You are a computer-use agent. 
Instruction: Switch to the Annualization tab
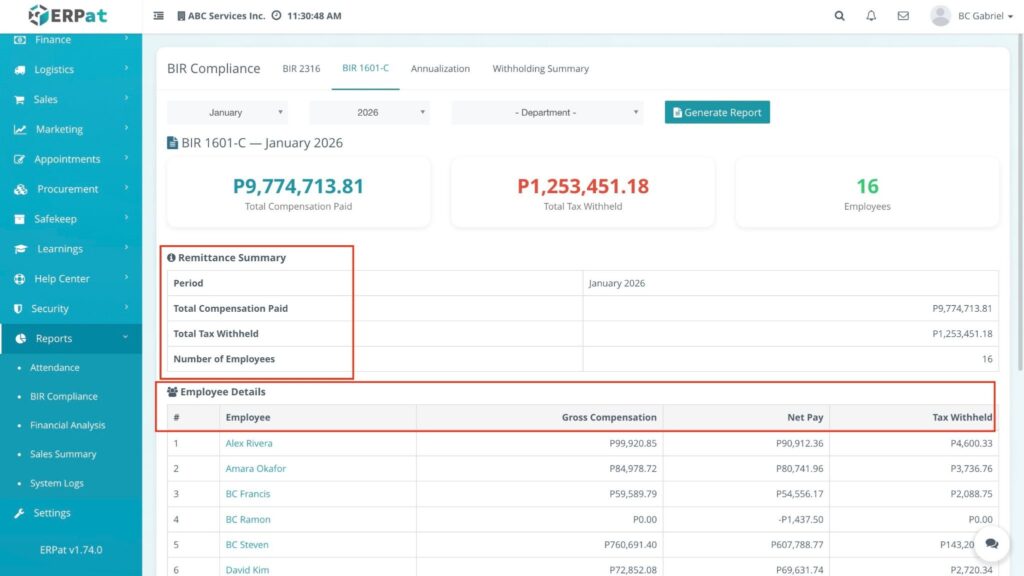coord(440,69)
